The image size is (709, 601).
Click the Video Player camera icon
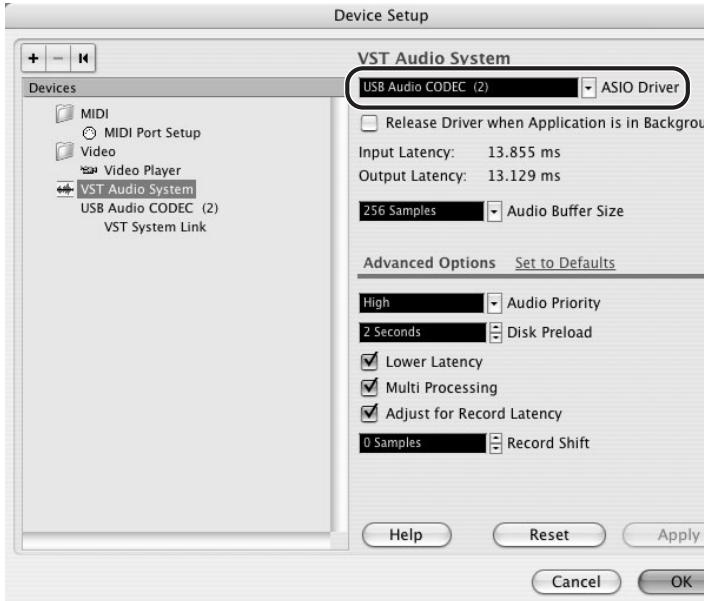click(x=89, y=170)
